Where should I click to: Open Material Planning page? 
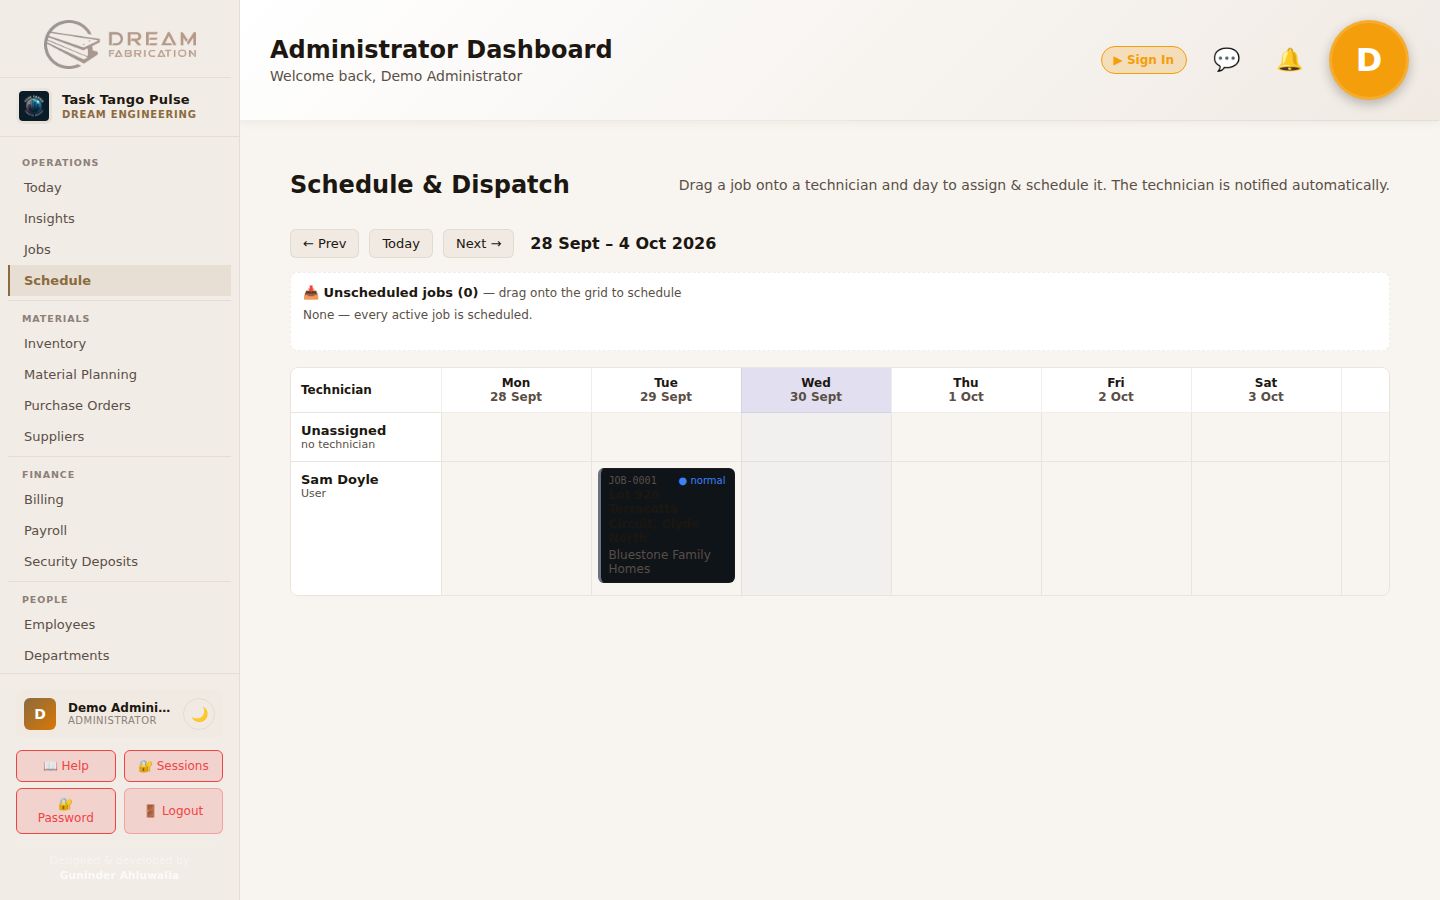coord(119,374)
